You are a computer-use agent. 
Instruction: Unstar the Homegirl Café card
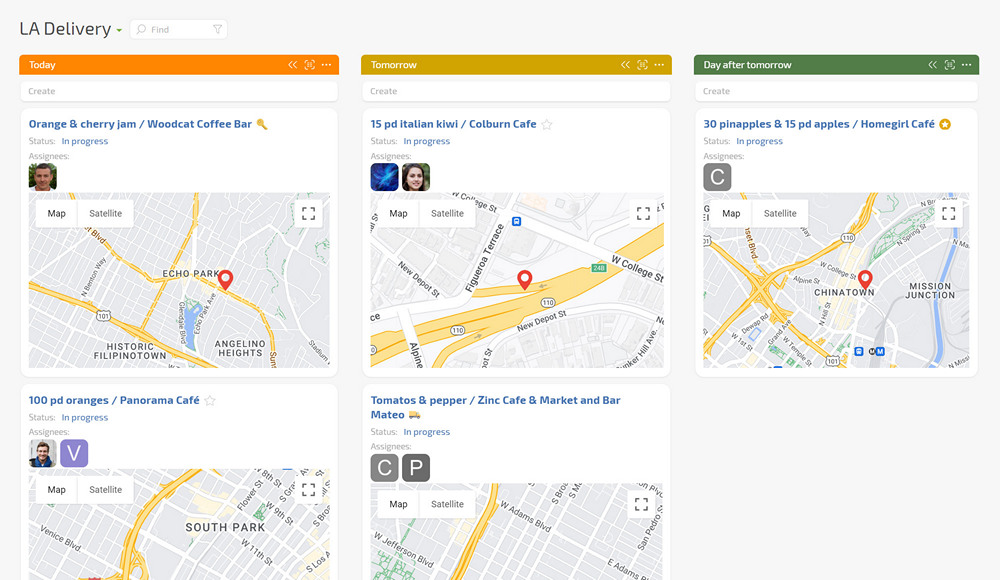945,125
